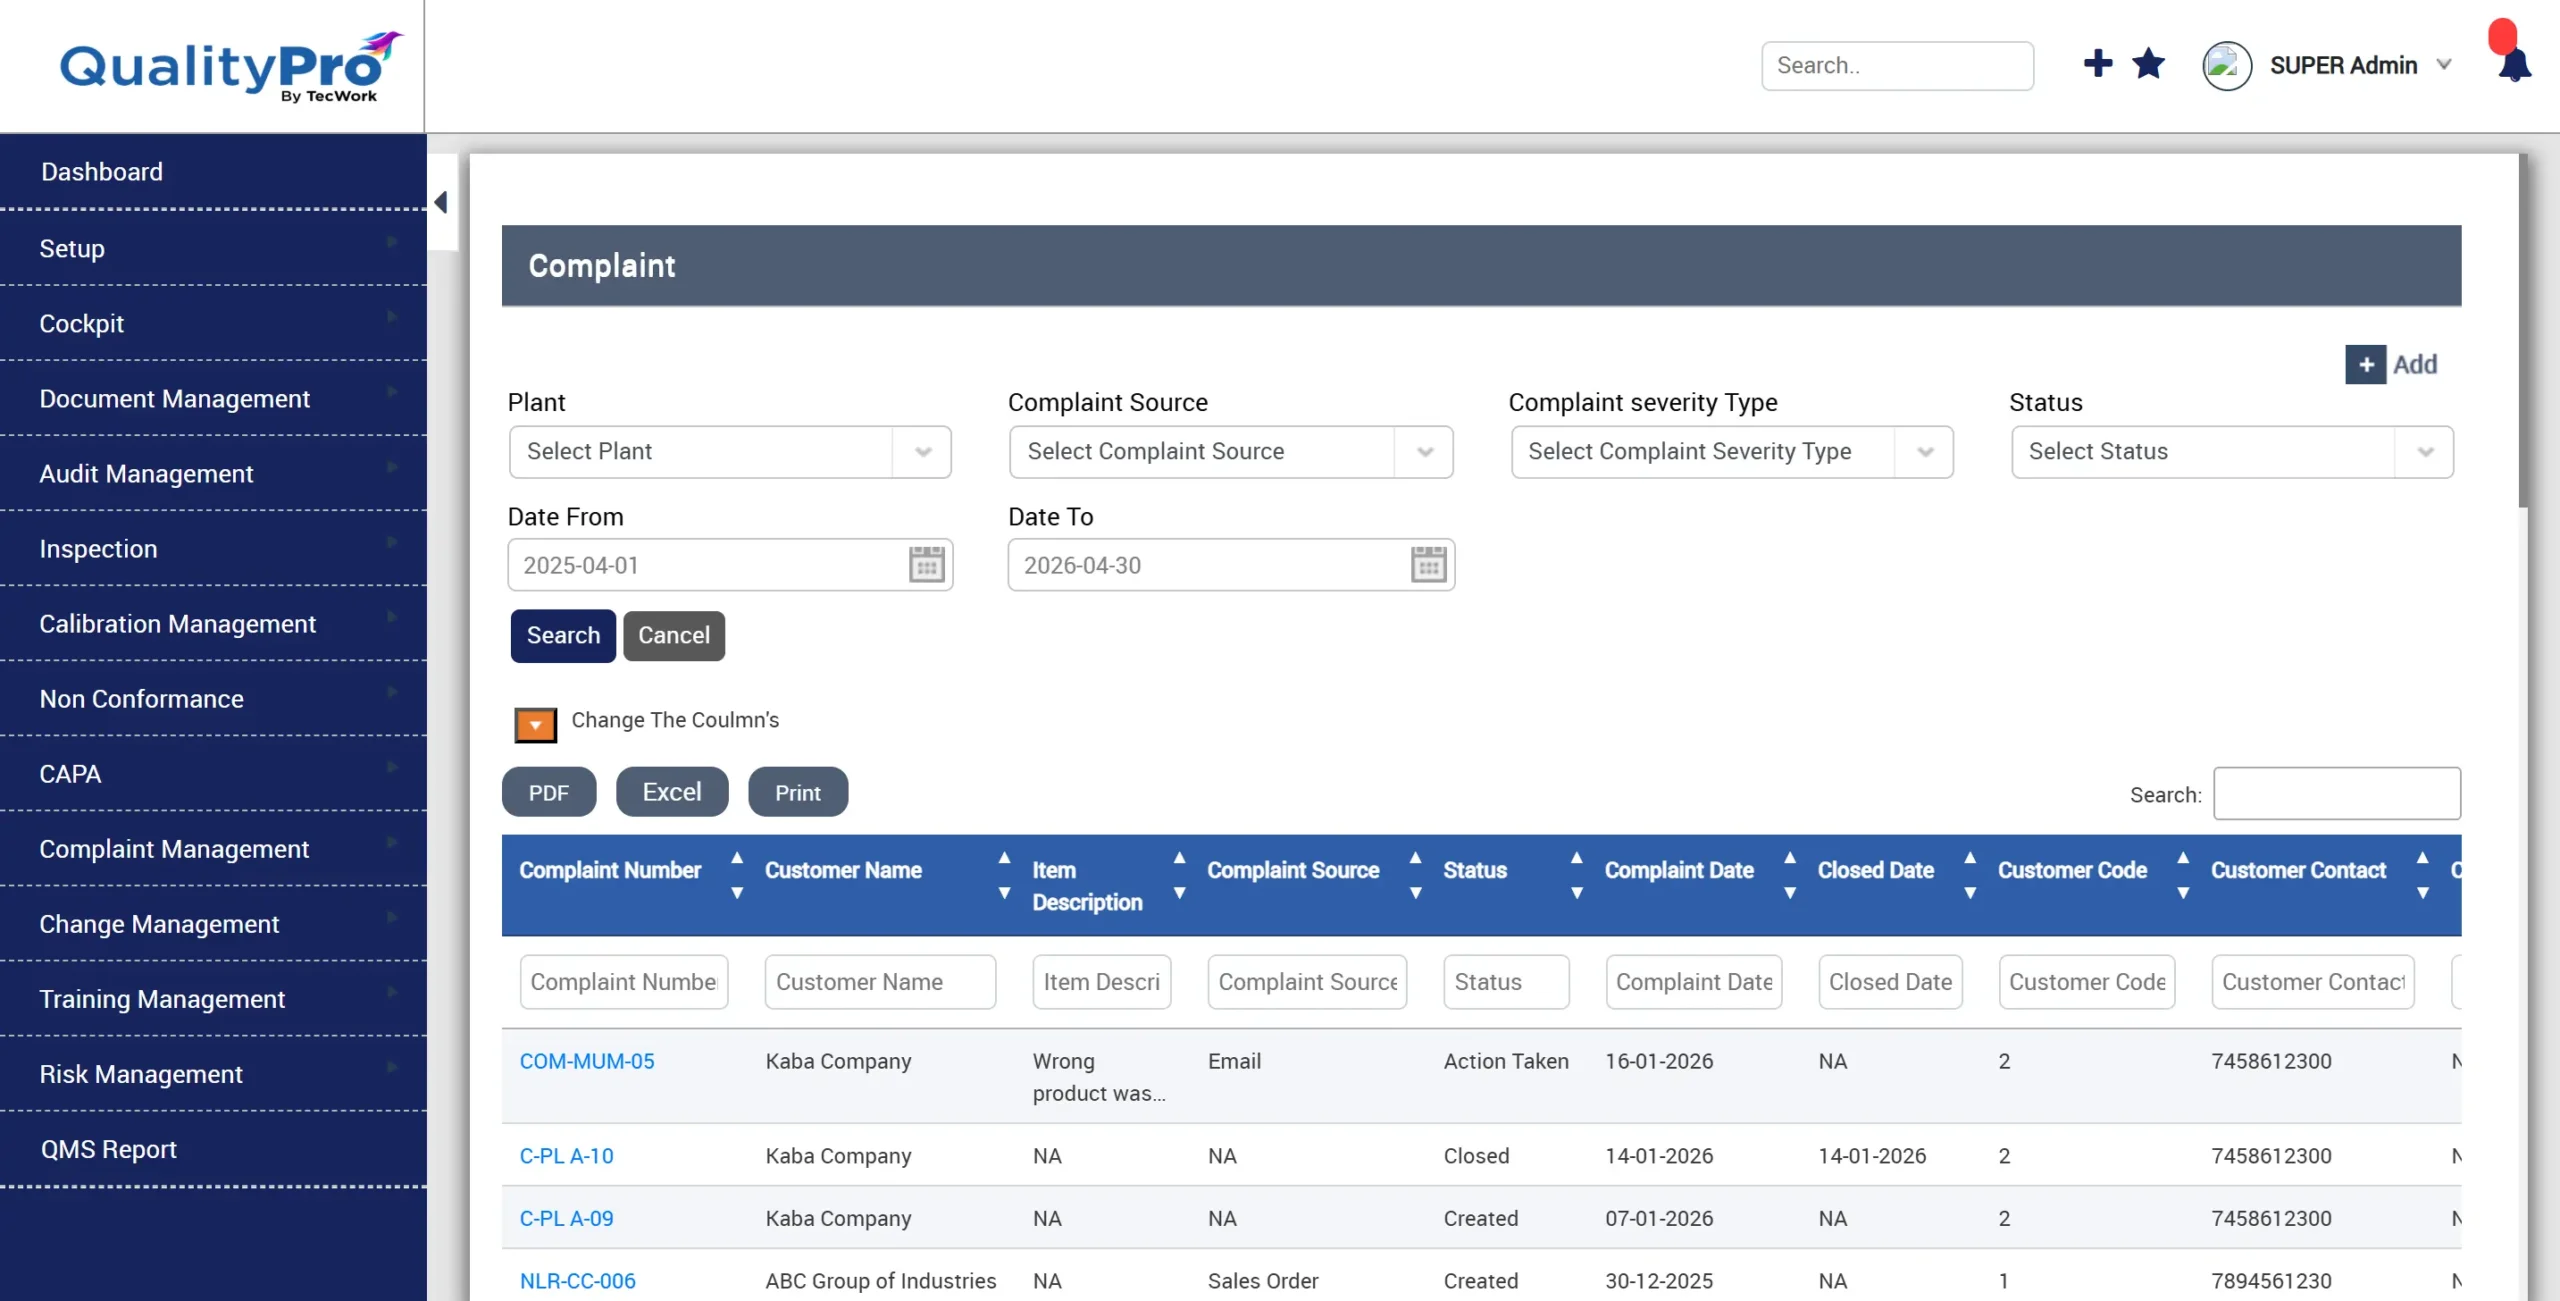Collapse sidebar using the left arrow
The width and height of the screenshot is (2560, 1301).
click(x=441, y=202)
